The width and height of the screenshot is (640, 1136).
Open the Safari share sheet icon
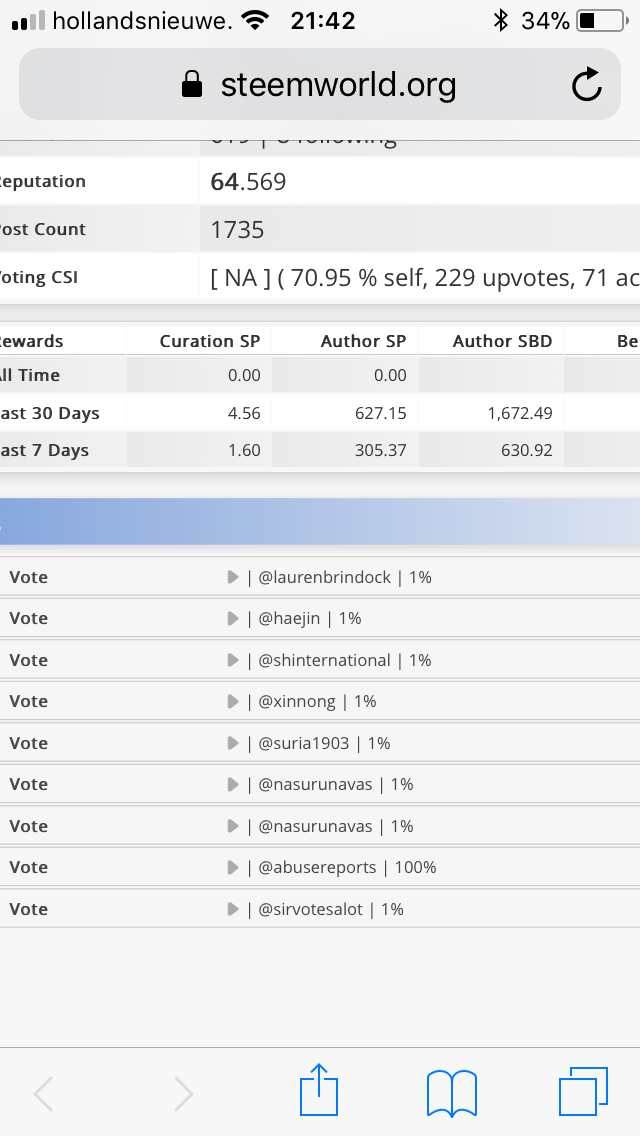tap(319, 1090)
